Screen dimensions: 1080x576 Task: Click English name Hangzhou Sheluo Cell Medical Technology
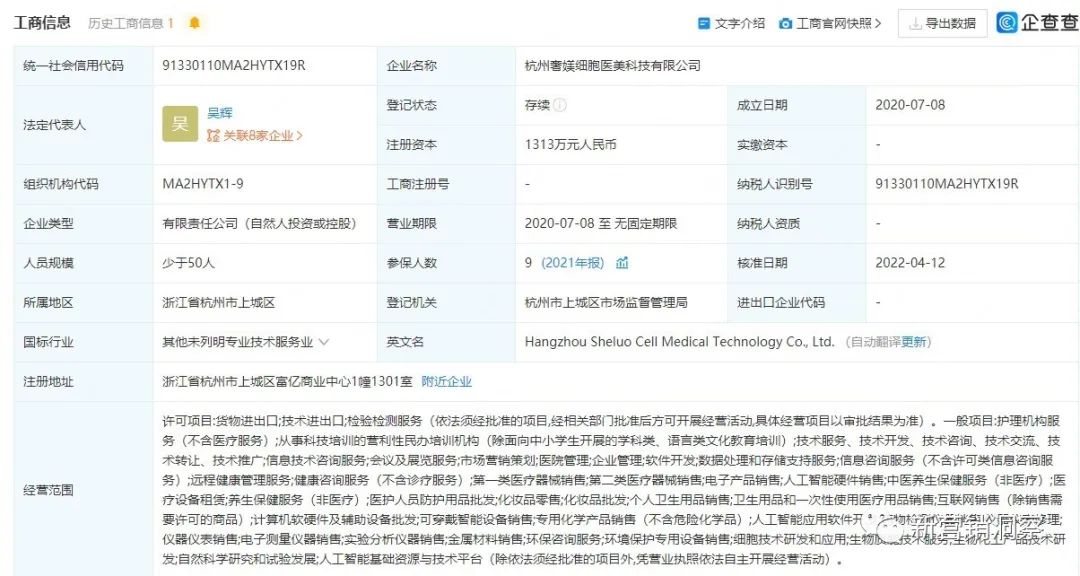pyautogui.click(x=679, y=342)
